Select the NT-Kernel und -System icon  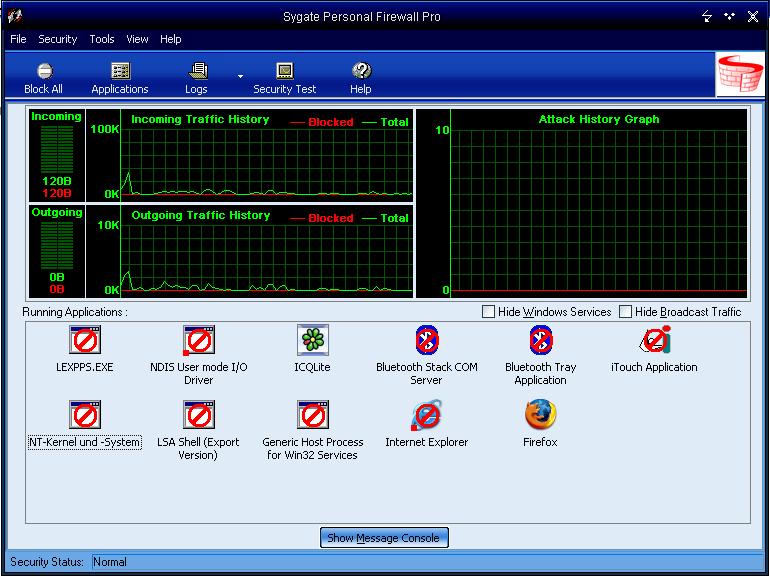pyautogui.click(x=85, y=414)
